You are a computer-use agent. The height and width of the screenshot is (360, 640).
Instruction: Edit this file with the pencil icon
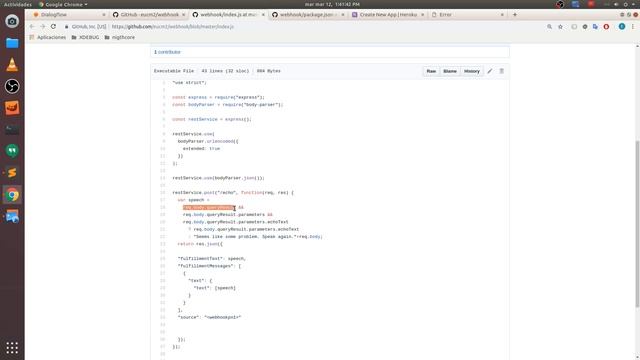[x=490, y=71]
